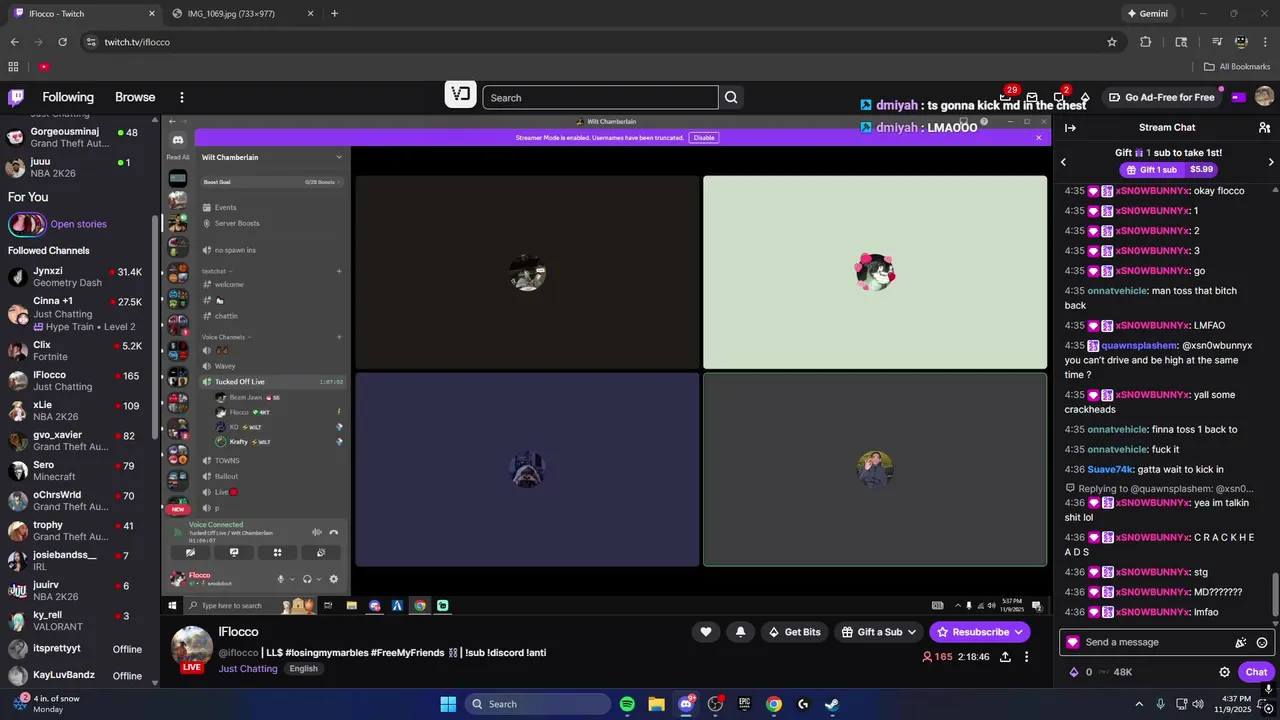The image size is (1280, 720).
Task: Click the Get Bits button under stream
Action: (x=795, y=632)
